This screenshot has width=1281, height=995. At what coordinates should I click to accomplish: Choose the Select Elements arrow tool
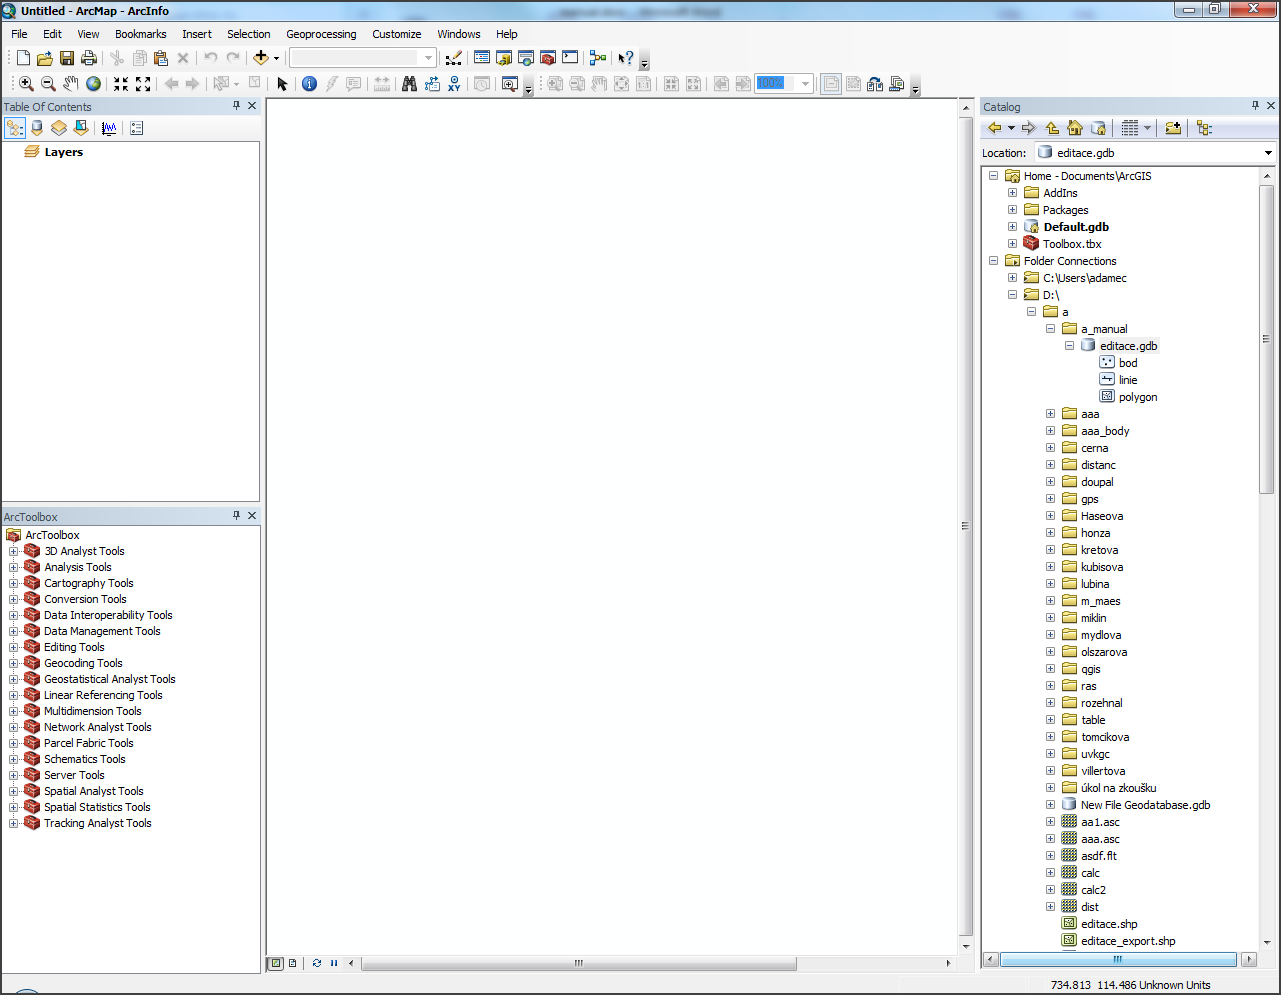tap(282, 84)
